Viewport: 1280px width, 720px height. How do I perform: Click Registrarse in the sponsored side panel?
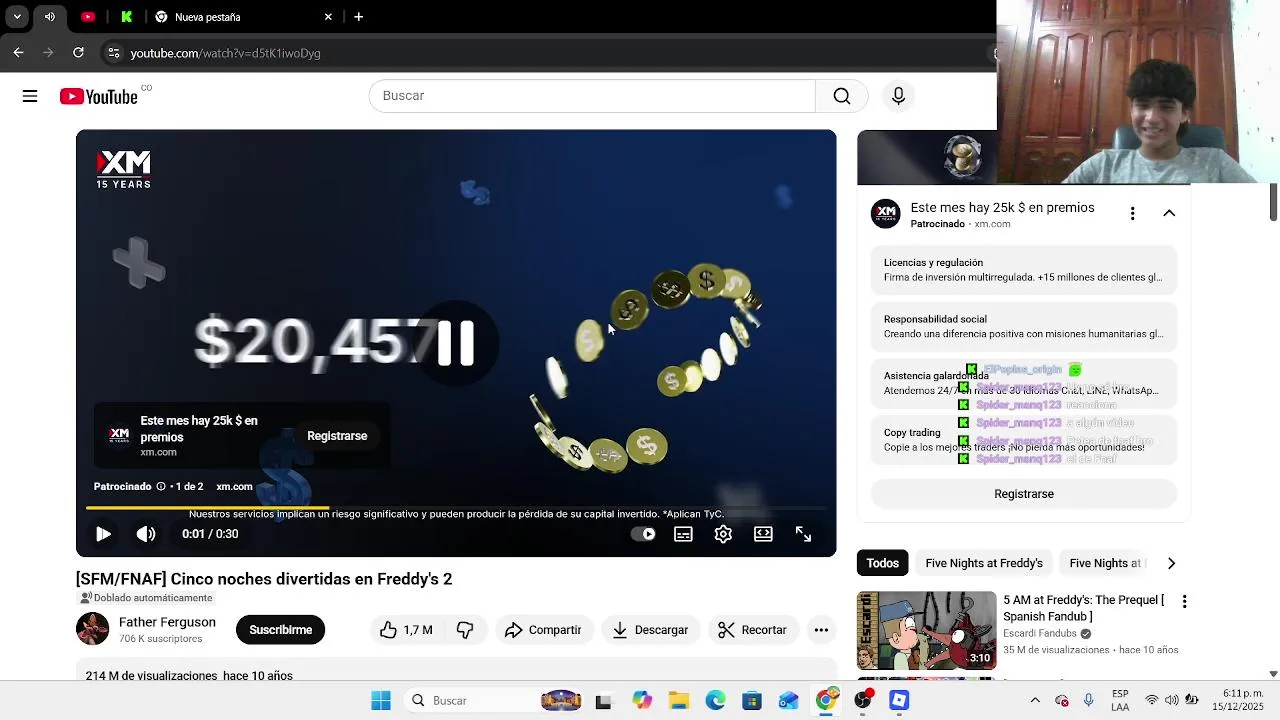(1024, 494)
